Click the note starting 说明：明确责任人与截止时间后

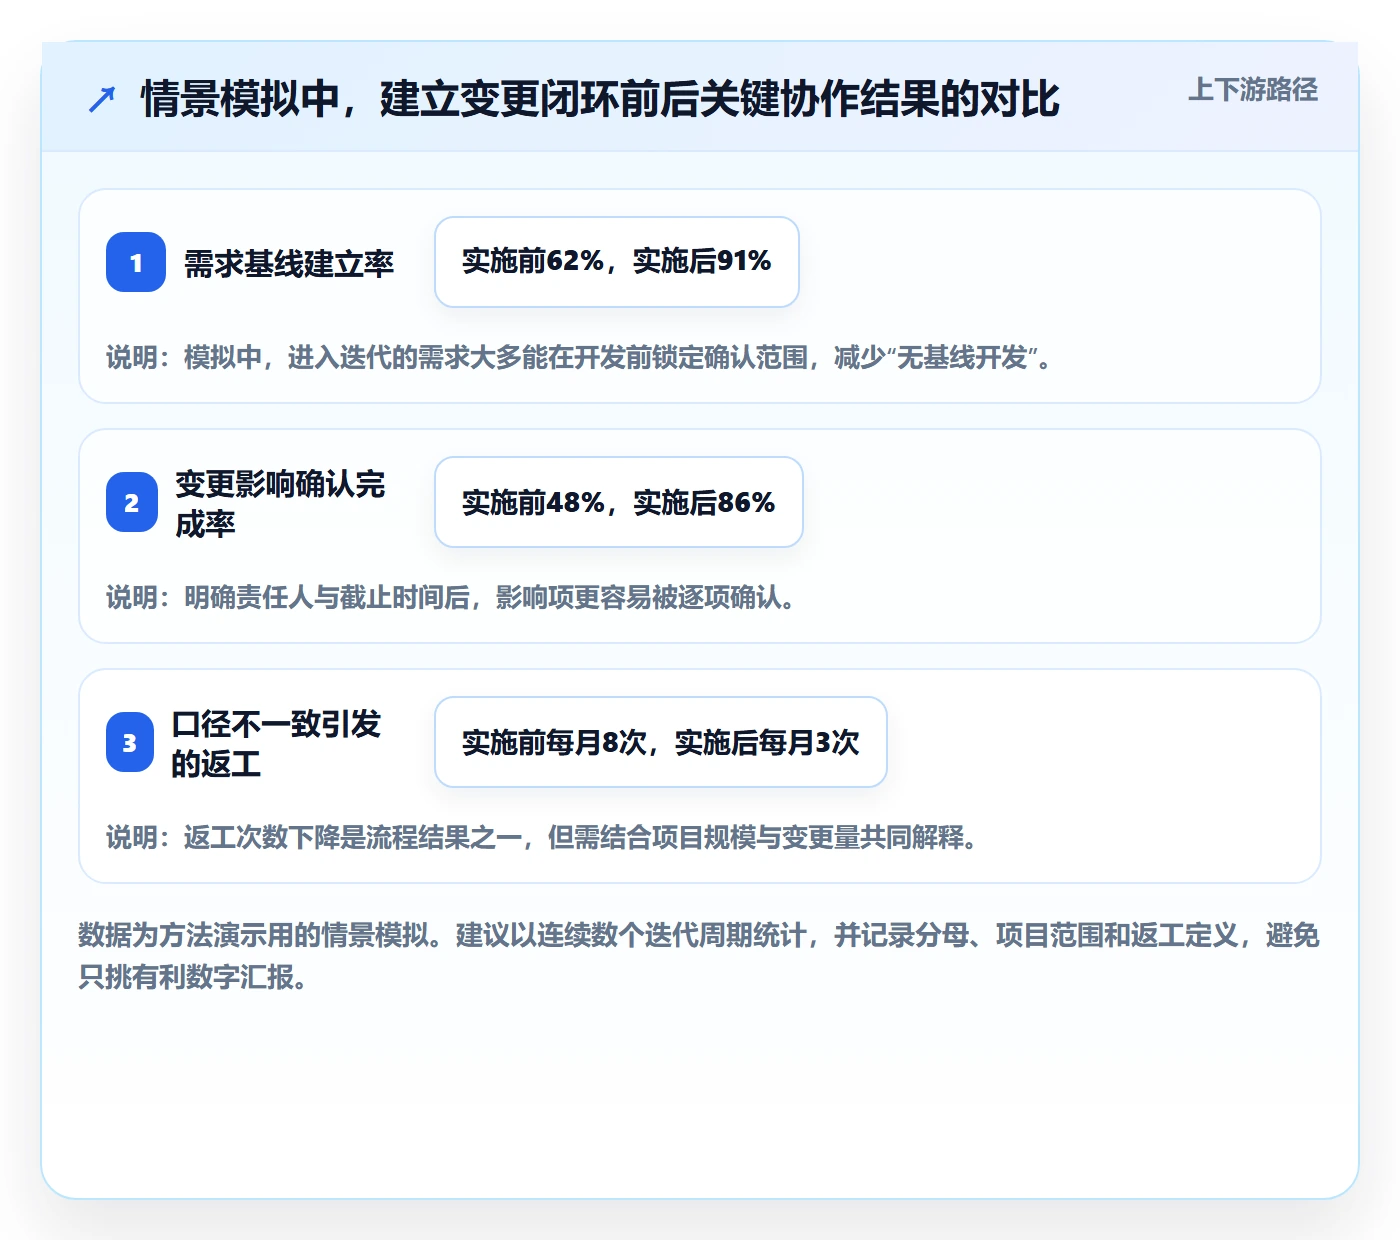click(x=451, y=597)
